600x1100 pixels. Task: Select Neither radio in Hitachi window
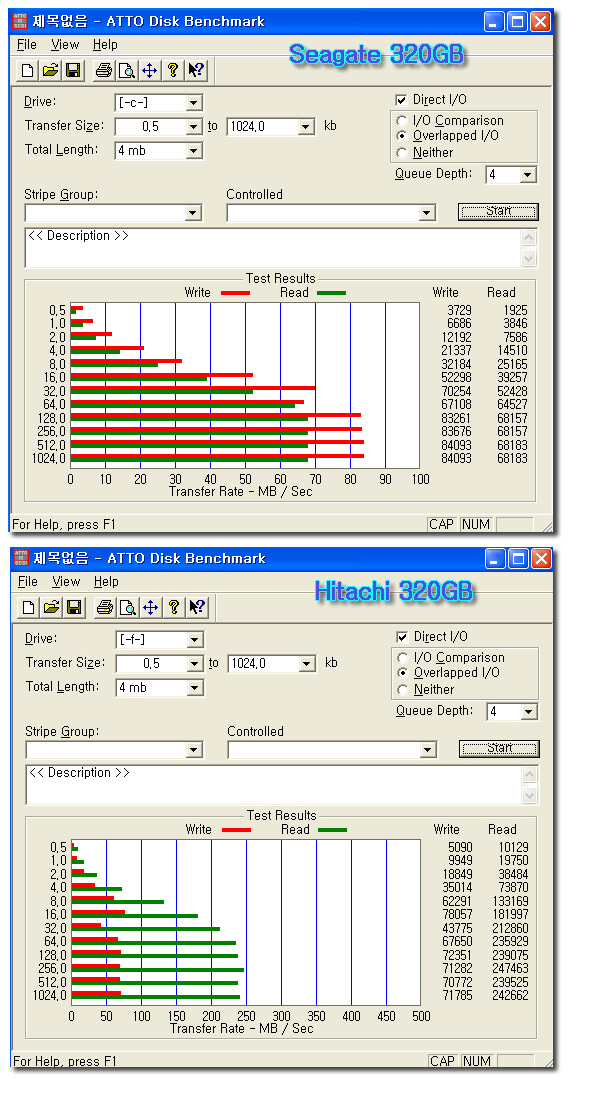click(x=403, y=690)
